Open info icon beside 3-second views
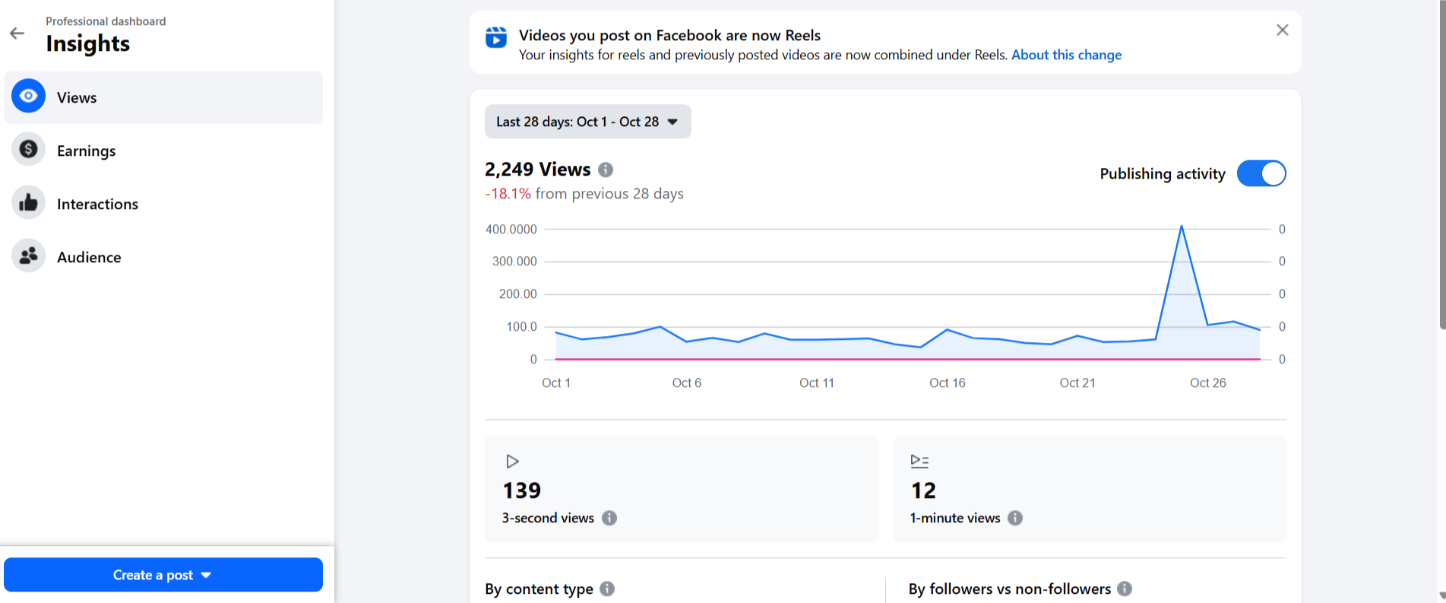The height and width of the screenshot is (603, 1446). (x=609, y=518)
